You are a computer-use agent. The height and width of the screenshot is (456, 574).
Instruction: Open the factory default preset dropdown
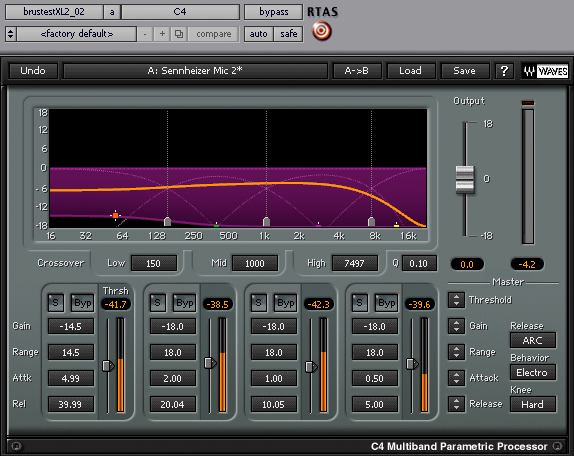click(77, 34)
